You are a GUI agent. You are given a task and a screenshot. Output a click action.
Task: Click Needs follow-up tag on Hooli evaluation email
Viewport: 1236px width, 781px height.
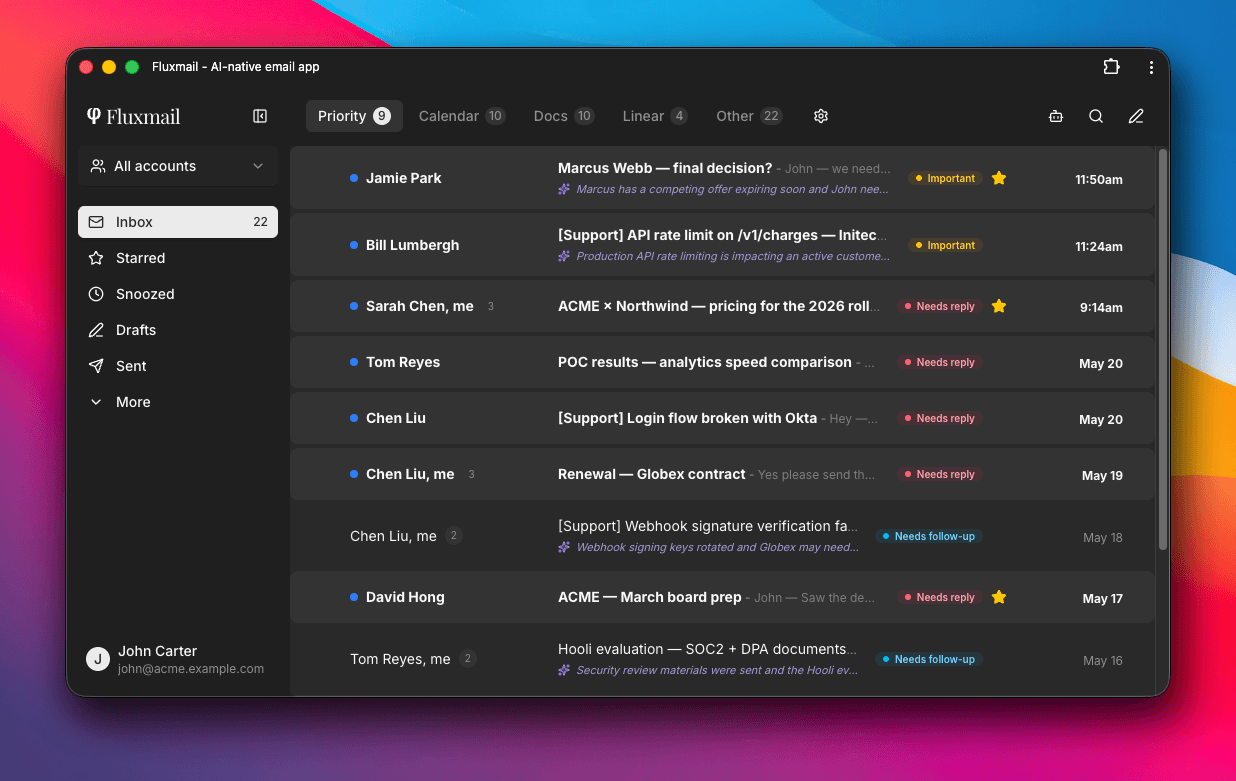[928, 659]
